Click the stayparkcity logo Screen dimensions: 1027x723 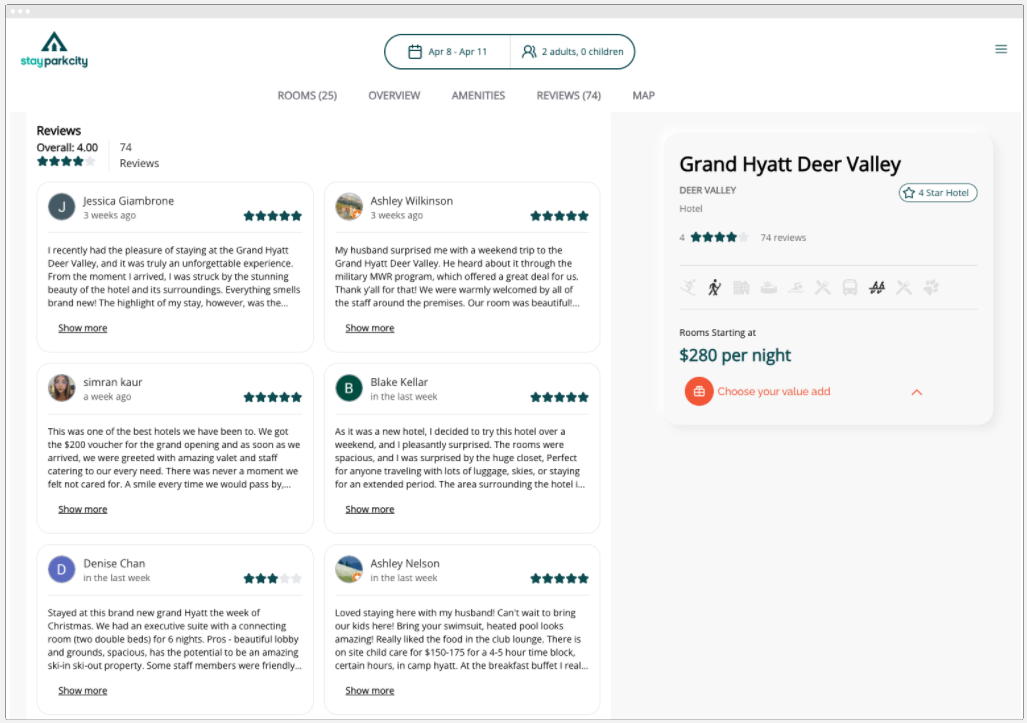click(54, 50)
